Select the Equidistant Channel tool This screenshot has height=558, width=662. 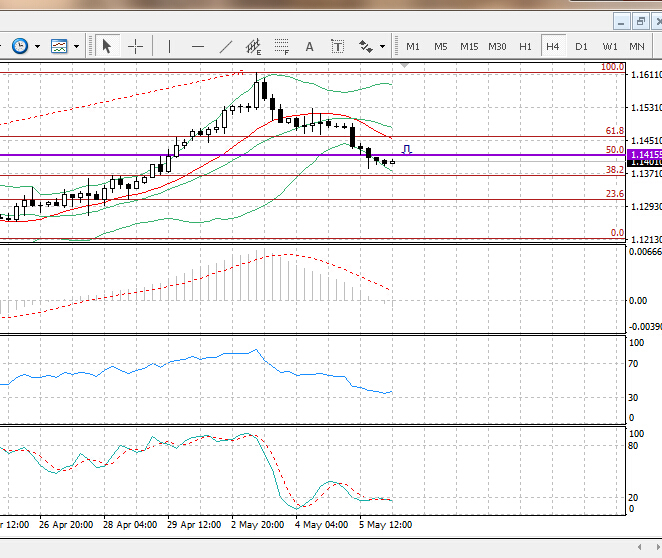(x=254, y=46)
